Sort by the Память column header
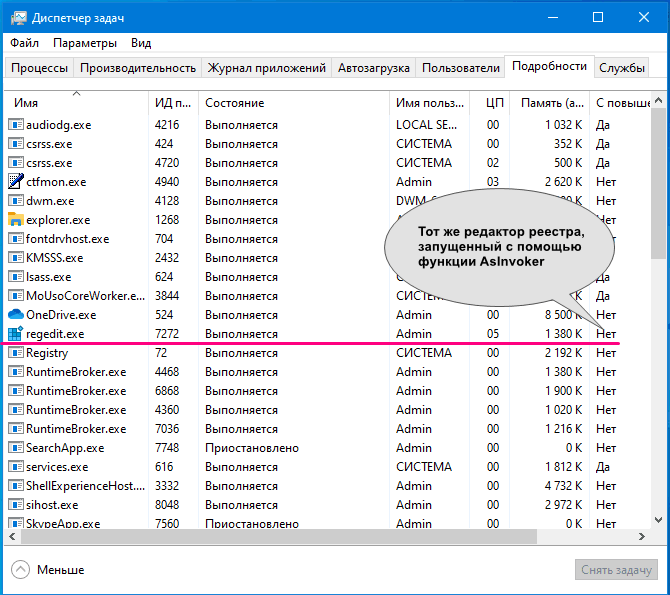670x595 pixels. tap(550, 103)
